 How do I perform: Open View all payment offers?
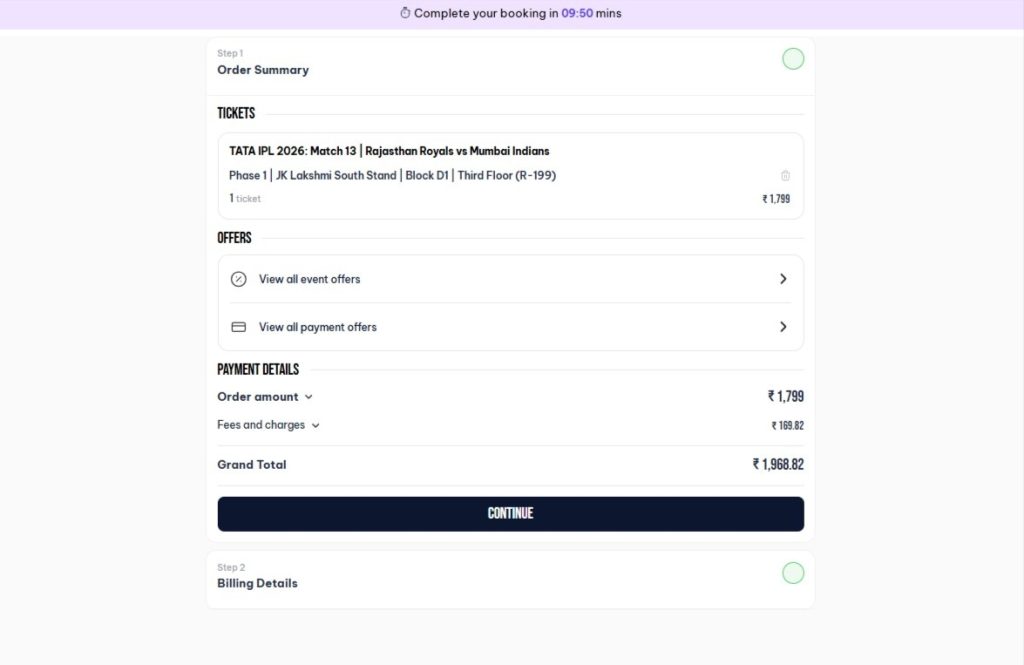(x=319, y=327)
